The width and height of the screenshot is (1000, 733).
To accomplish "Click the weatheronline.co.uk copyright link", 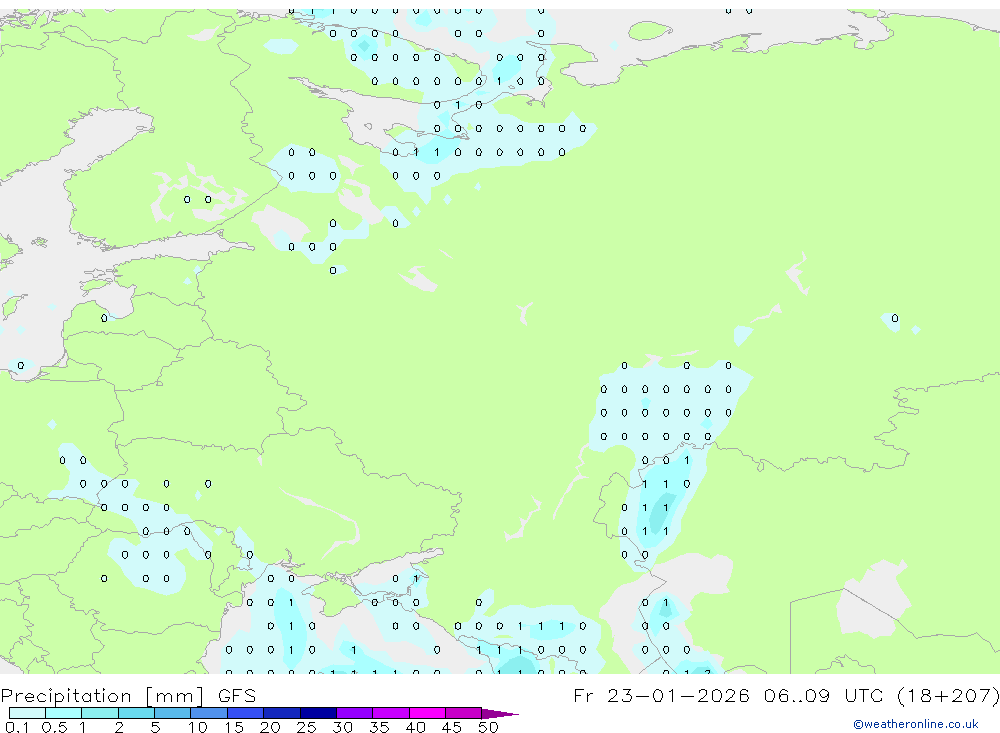I will (x=916, y=724).
